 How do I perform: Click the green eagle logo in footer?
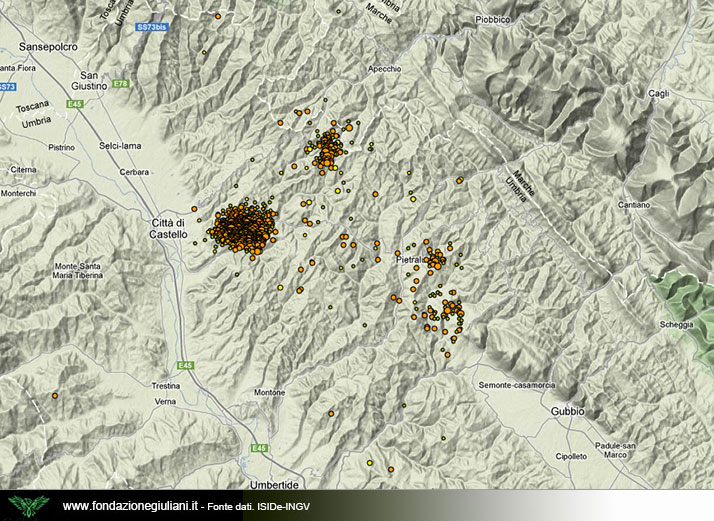click(28, 505)
